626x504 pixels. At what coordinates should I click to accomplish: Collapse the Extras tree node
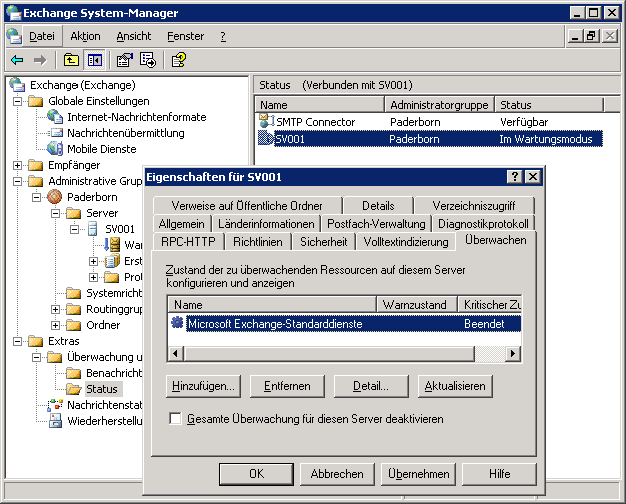pos(17,341)
